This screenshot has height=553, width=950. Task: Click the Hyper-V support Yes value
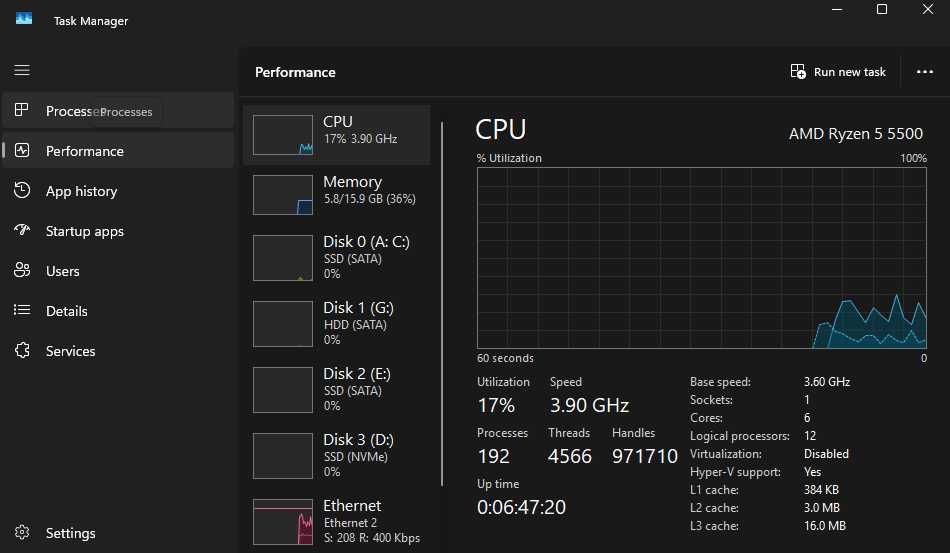[812, 472]
